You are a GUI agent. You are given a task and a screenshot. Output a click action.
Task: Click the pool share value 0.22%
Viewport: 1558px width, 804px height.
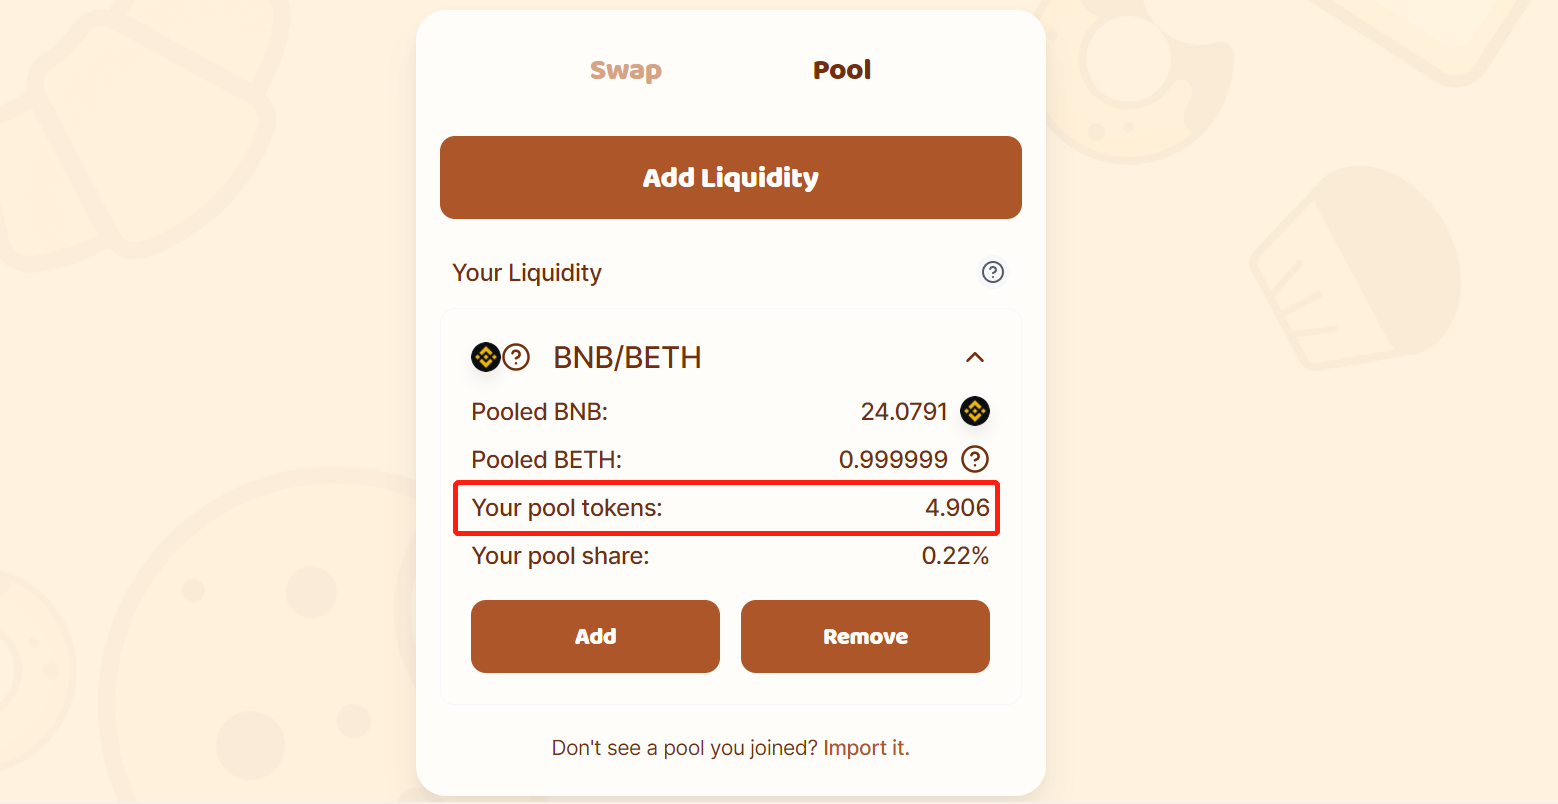(955, 556)
